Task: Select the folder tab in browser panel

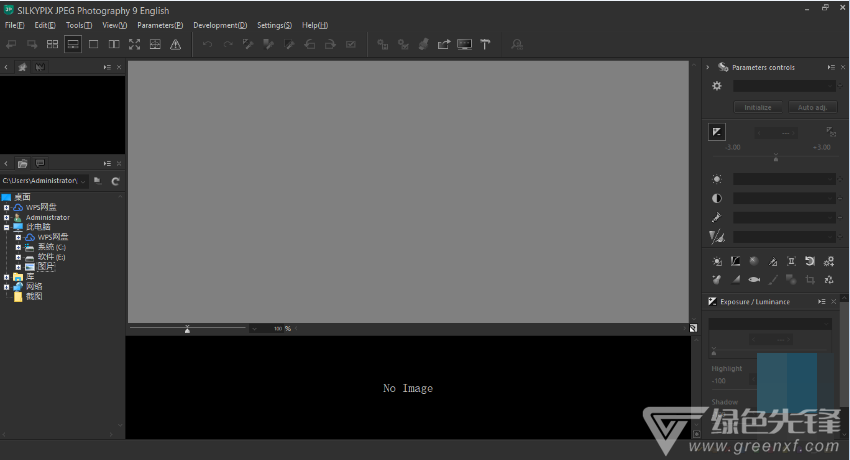Action: [22, 164]
